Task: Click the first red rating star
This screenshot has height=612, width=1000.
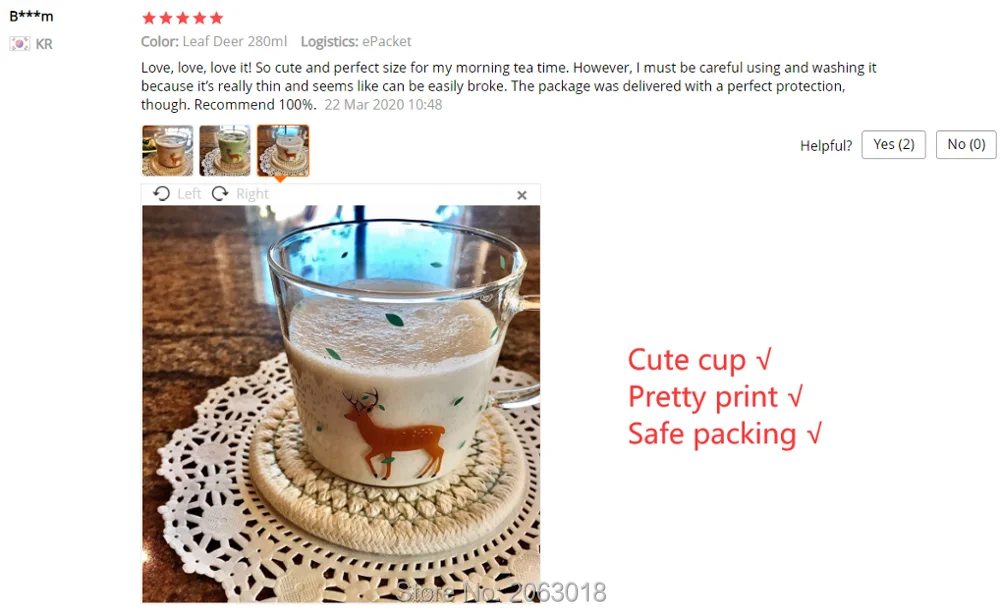Action: click(149, 18)
